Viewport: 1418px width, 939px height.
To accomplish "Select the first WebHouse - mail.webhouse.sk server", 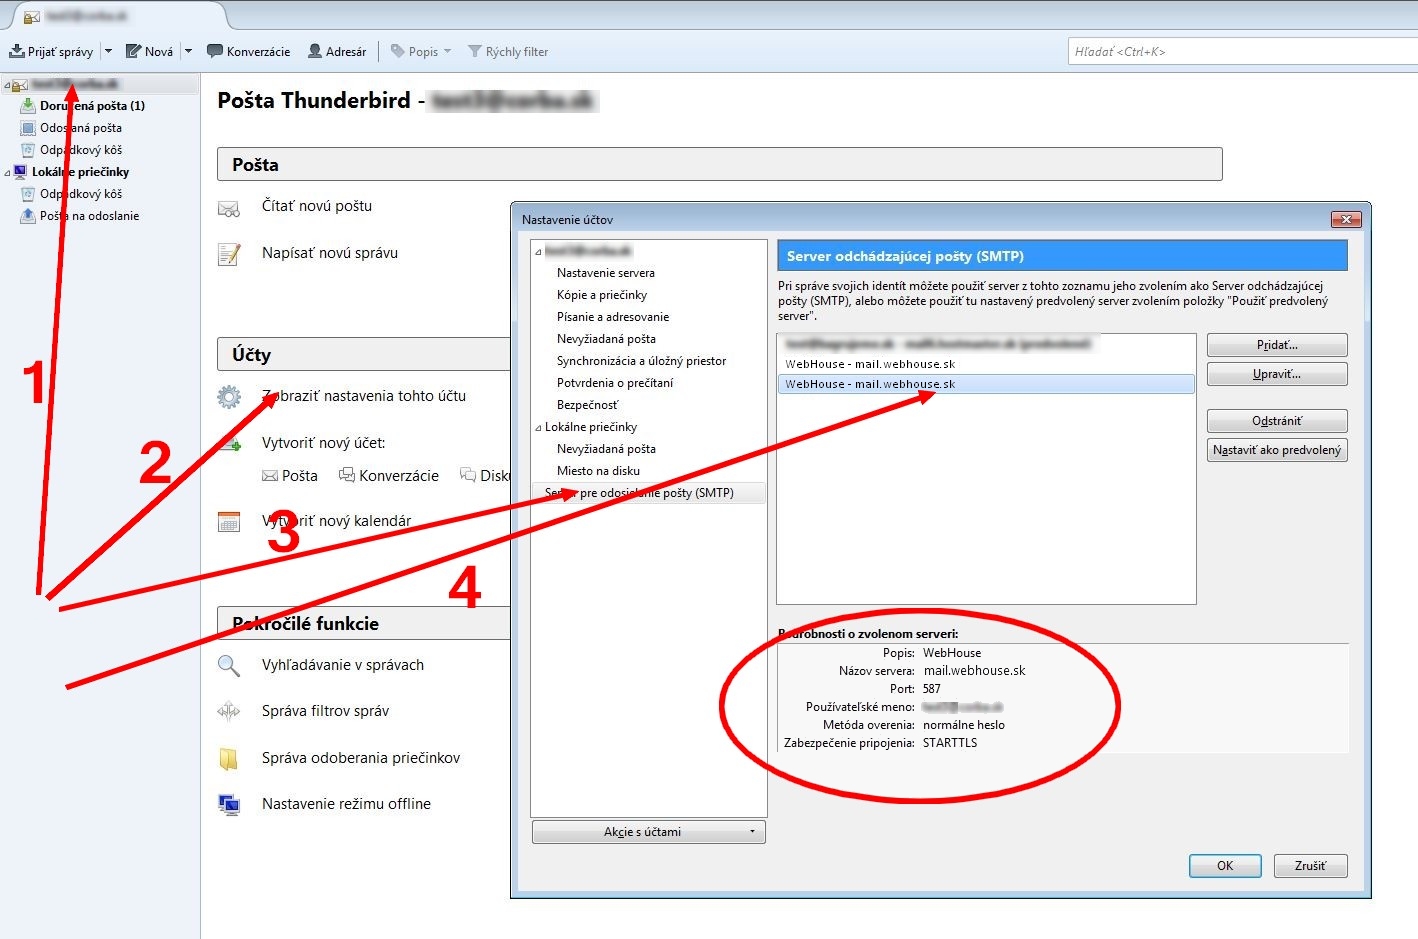I will 985,364.
